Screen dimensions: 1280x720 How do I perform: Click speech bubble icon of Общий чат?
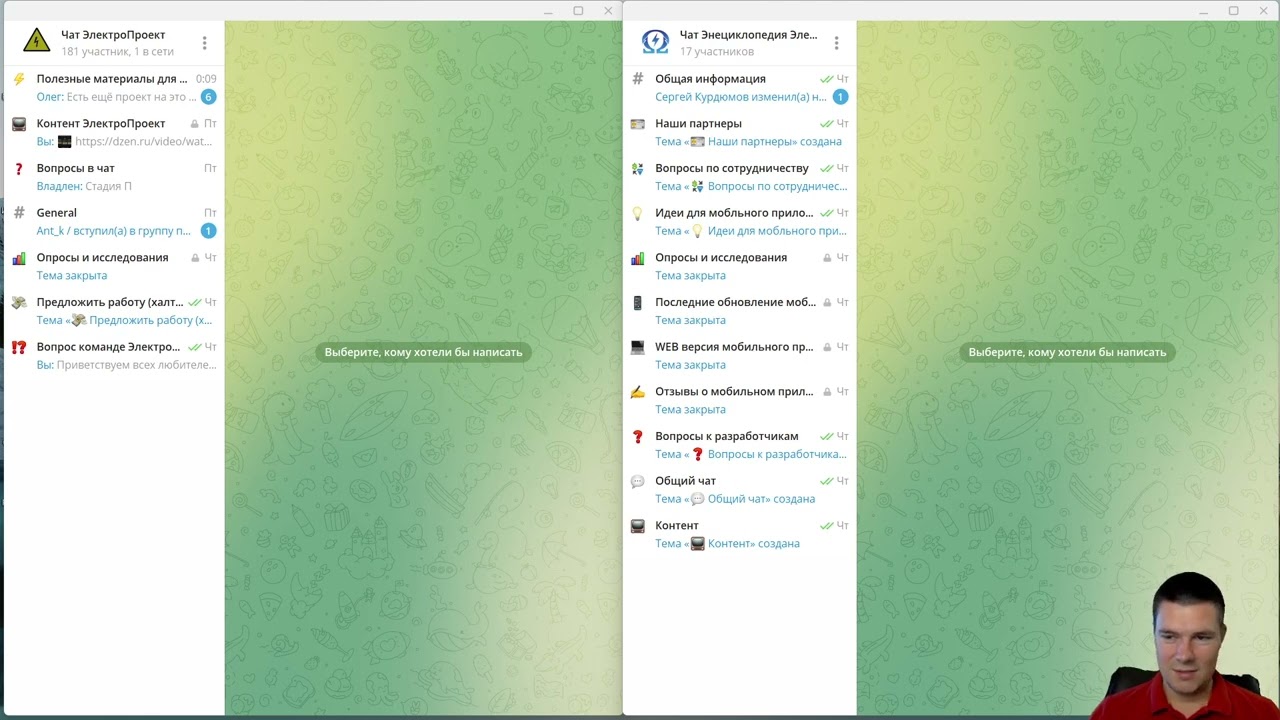[x=638, y=481]
